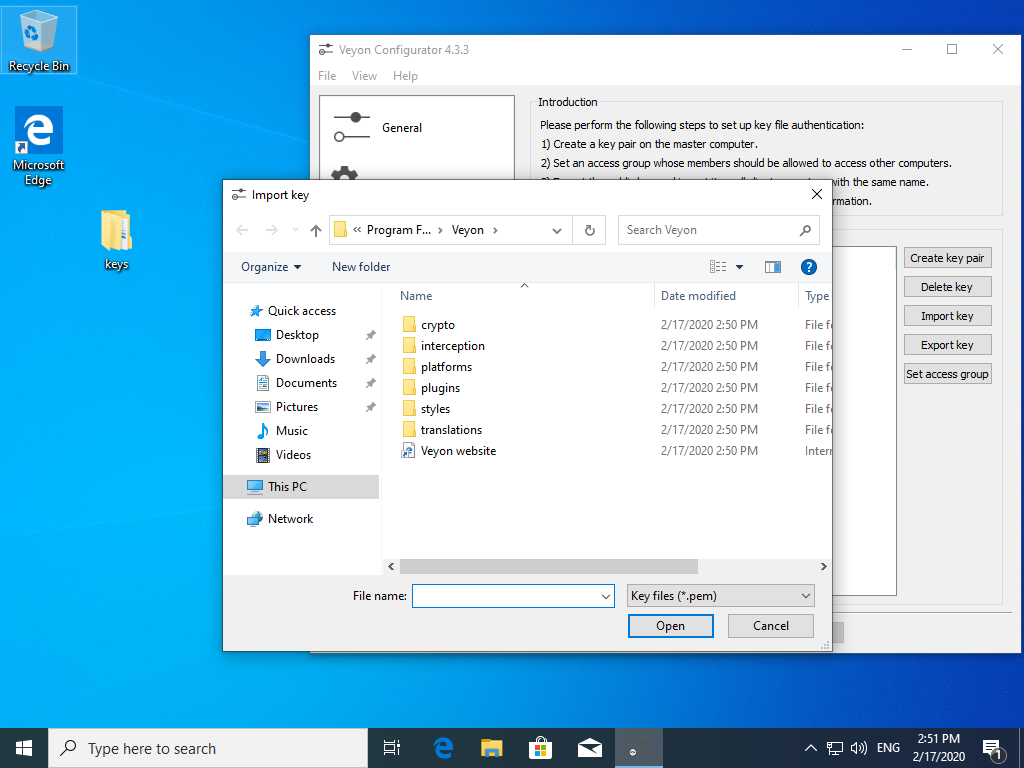Click the back navigation arrow in Import key dialog
1024x768 pixels.
242,230
